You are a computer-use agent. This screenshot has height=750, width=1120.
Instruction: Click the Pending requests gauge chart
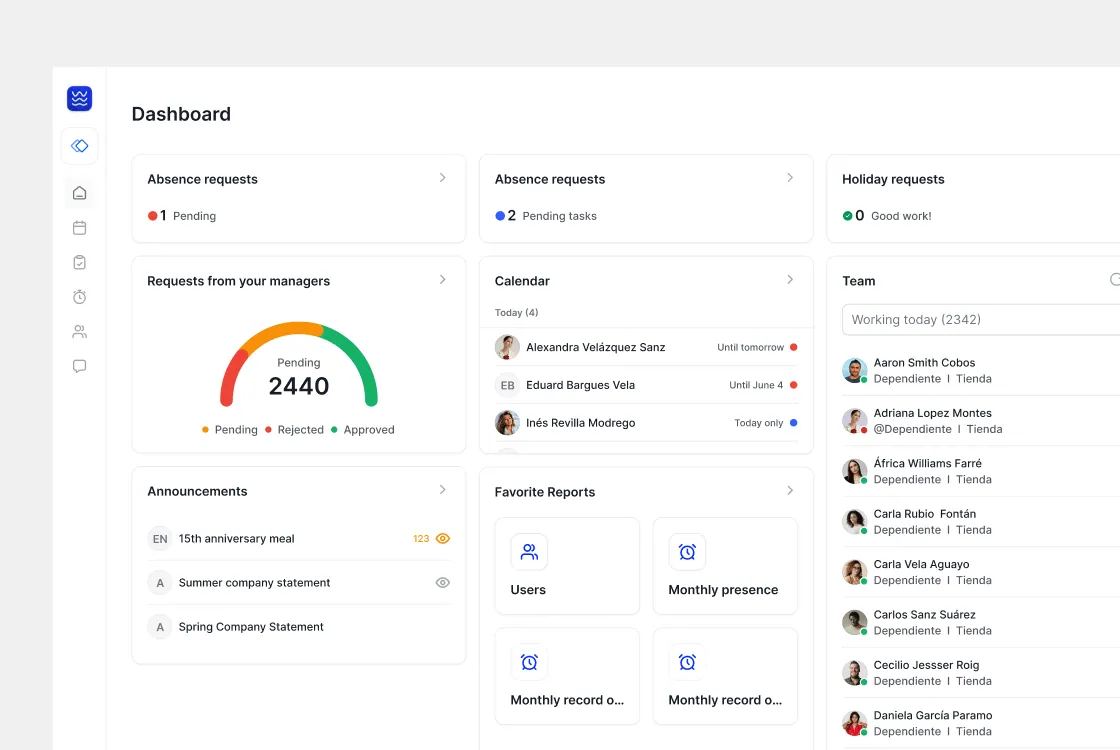click(x=299, y=364)
